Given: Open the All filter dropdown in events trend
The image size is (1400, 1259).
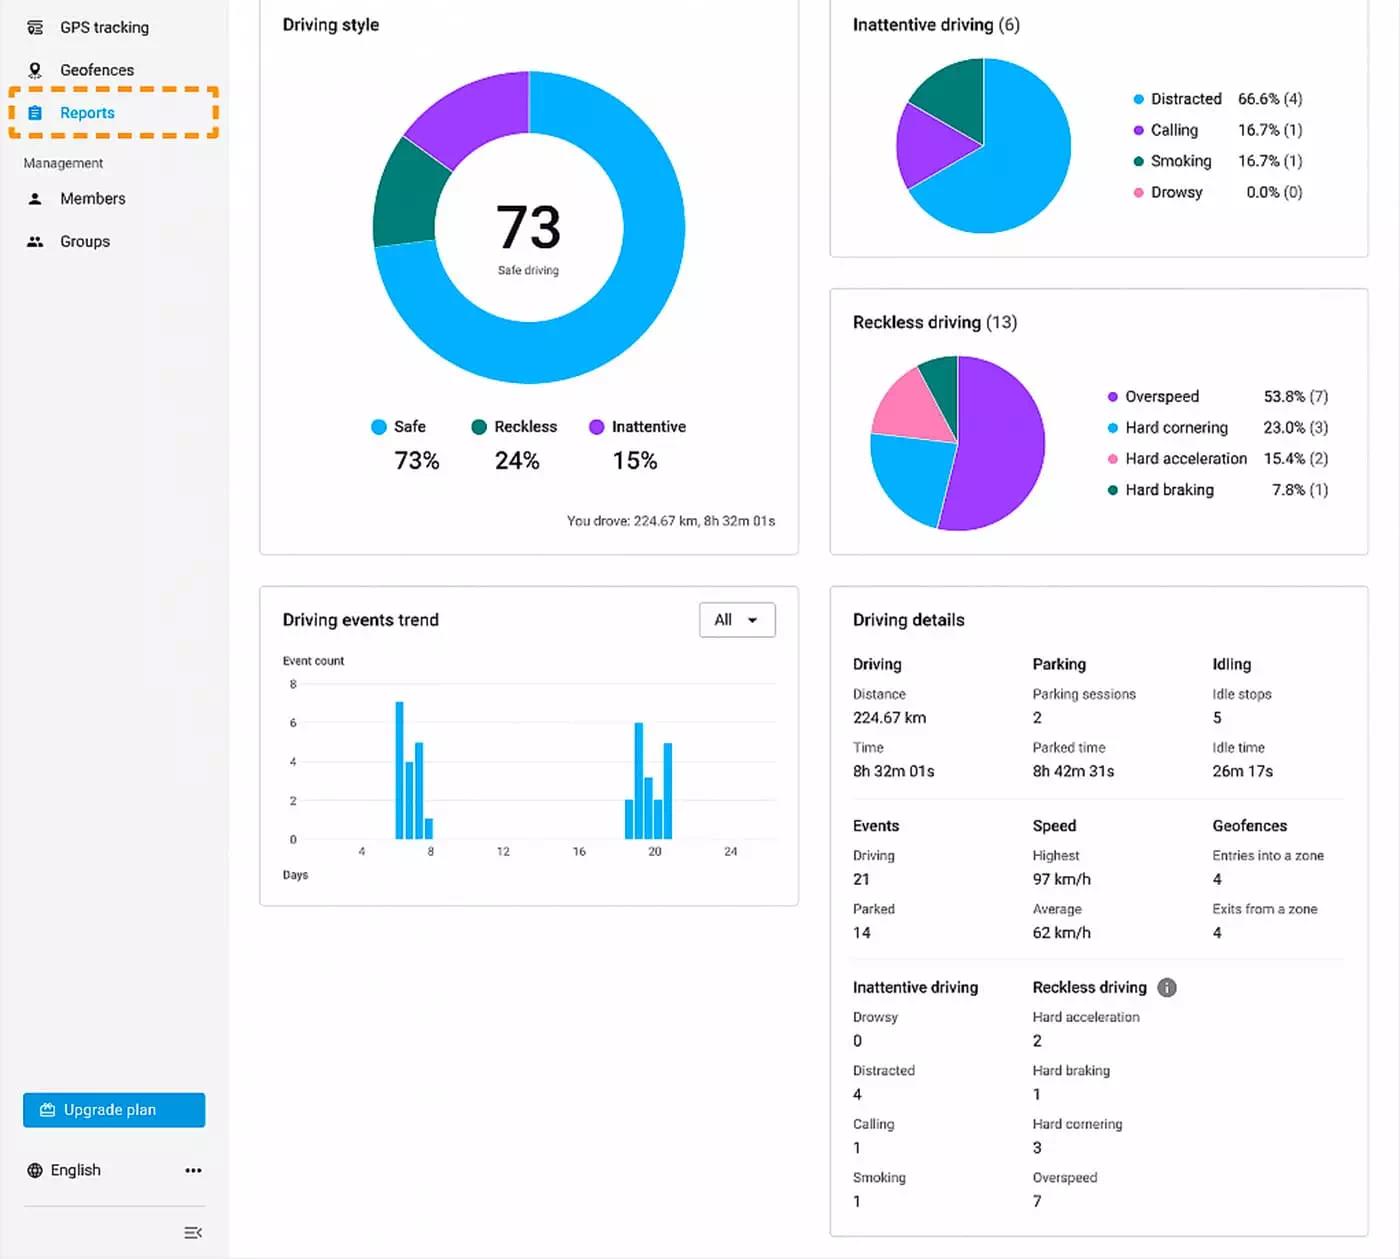Looking at the screenshot, I should (737, 620).
